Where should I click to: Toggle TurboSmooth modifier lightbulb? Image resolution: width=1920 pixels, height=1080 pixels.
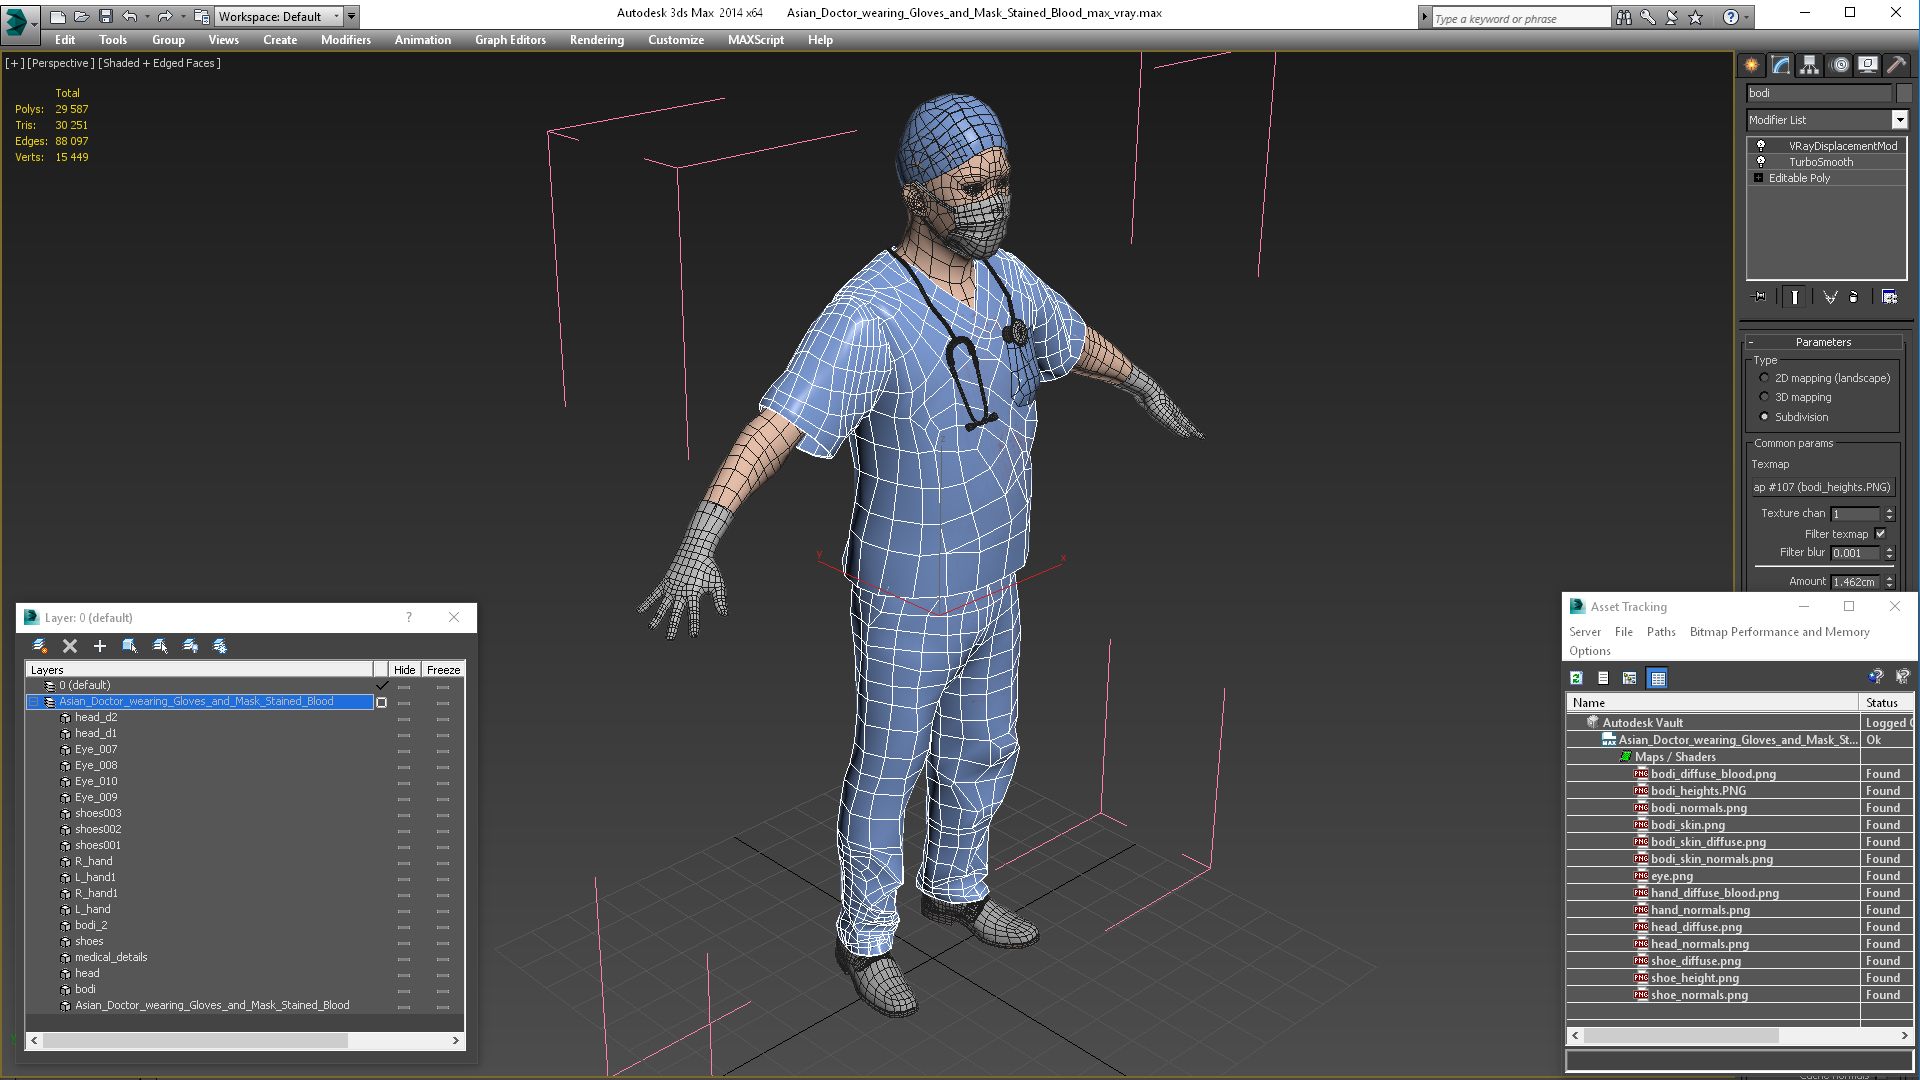1761,162
